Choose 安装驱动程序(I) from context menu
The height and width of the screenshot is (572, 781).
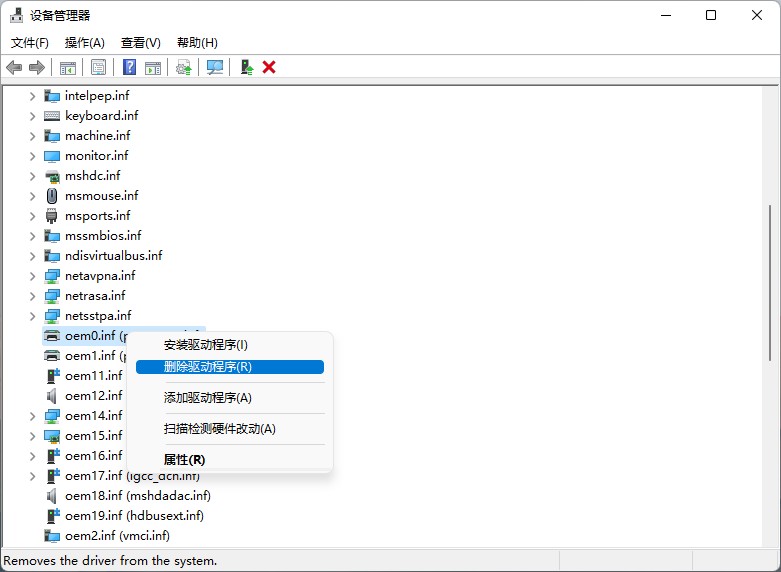230,345
